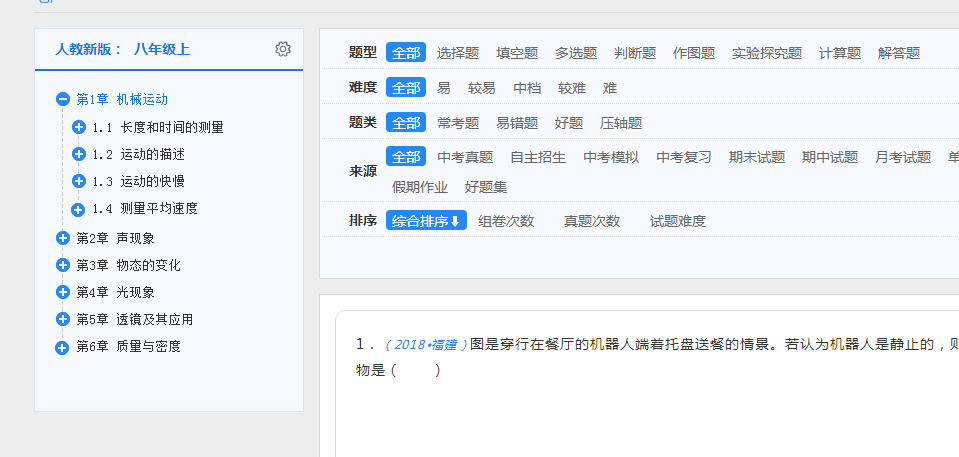Open textbook settings gear icon
This screenshot has width=959, height=457.
(x=283, y=49)
